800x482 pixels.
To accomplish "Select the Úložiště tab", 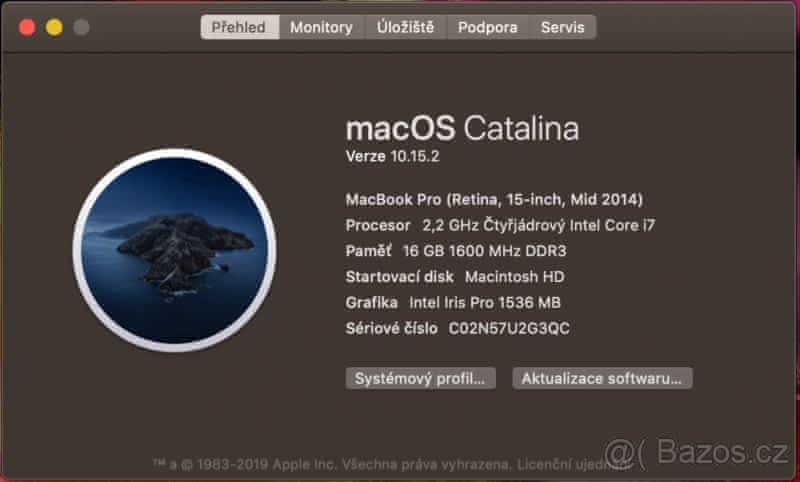I will [x=405, y=27].
